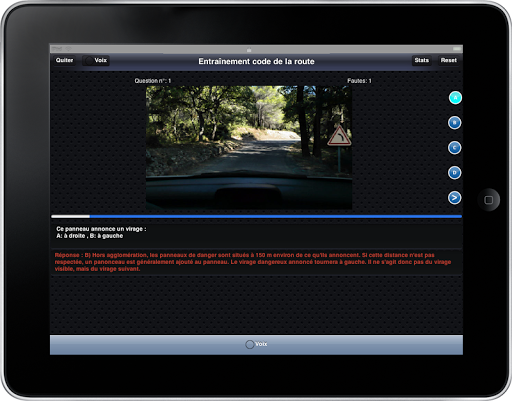Click the red Réponse explanation text

point(253,262)
